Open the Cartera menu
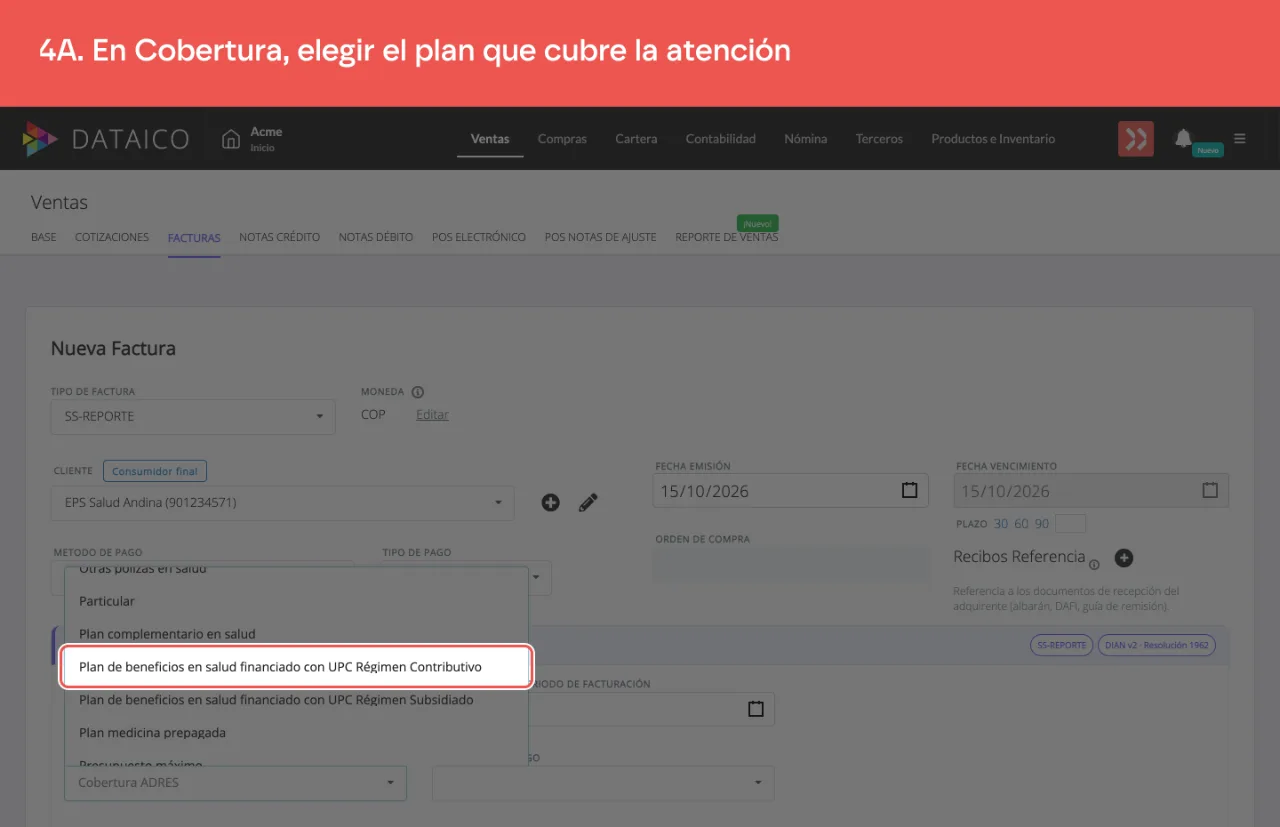Image resolution: width=1280 pixels, height=827 pixels. point(636,139)
